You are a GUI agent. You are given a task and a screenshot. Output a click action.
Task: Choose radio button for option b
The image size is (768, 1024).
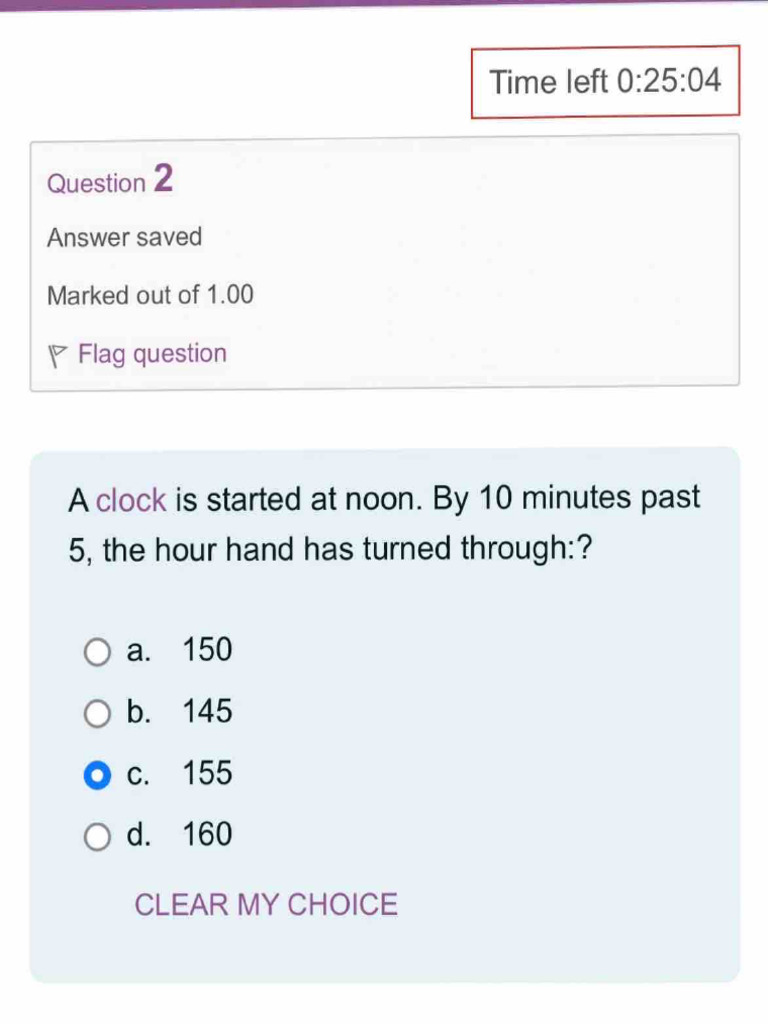coord(97,714)
